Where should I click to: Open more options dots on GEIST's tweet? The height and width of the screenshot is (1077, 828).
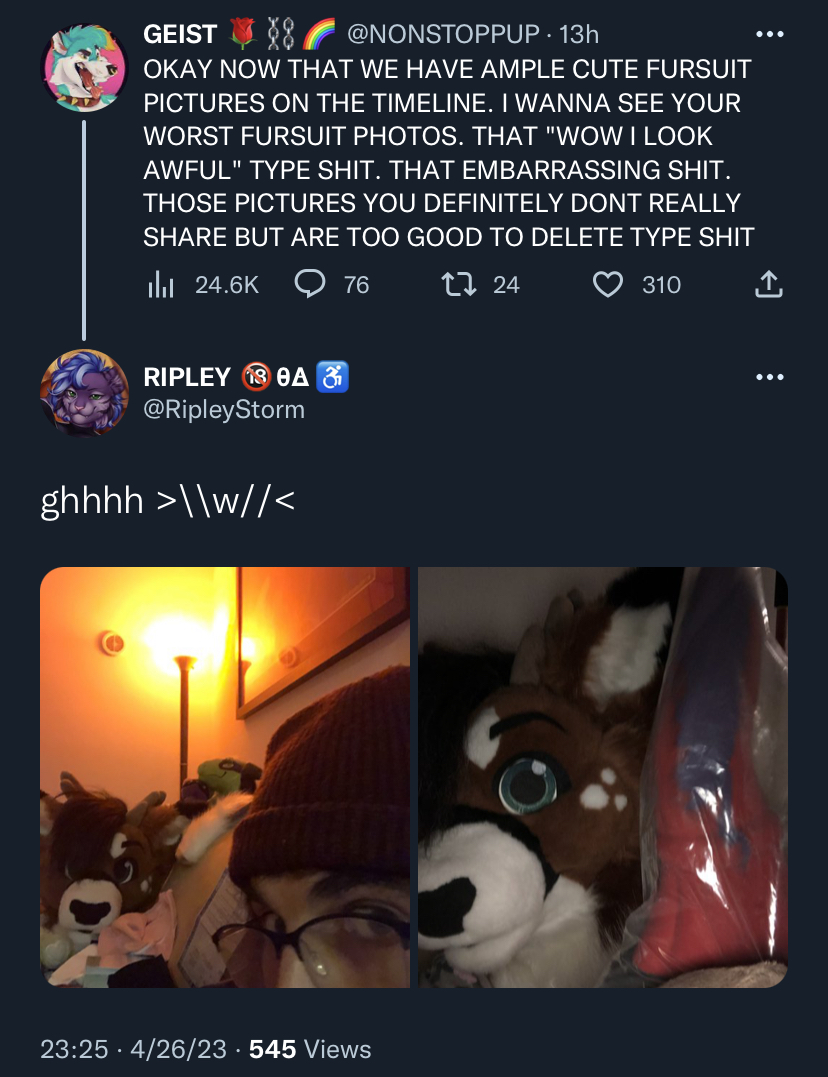pyautogui.click(x=770, y=34)
